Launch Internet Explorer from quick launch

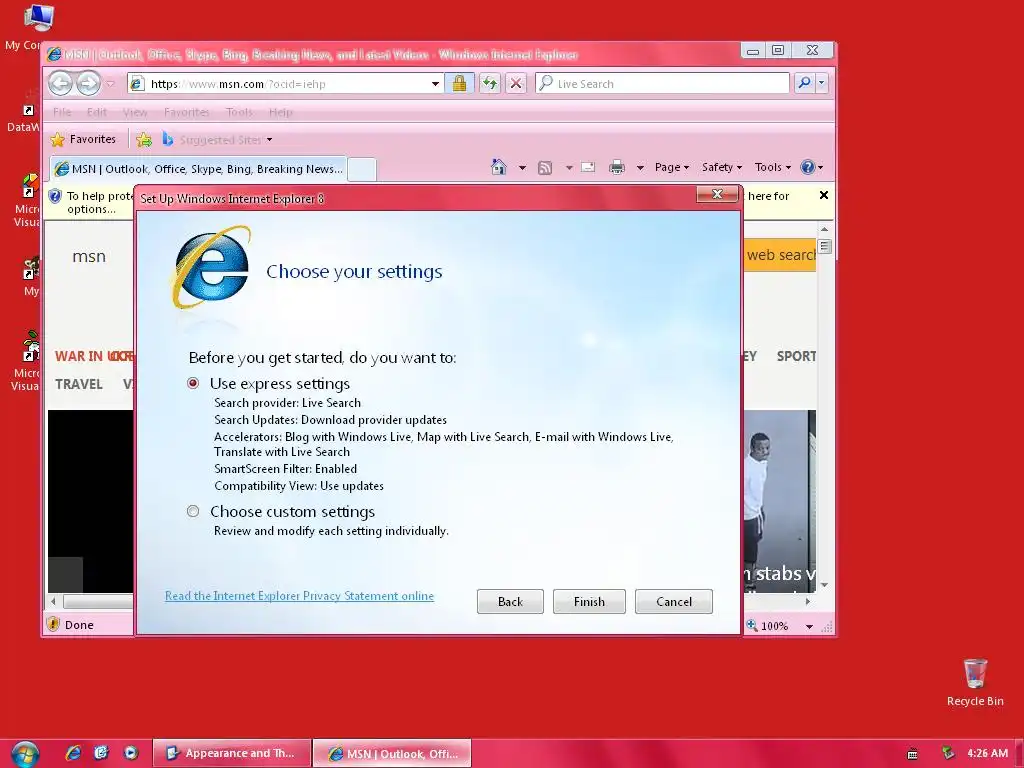point(73,753)
